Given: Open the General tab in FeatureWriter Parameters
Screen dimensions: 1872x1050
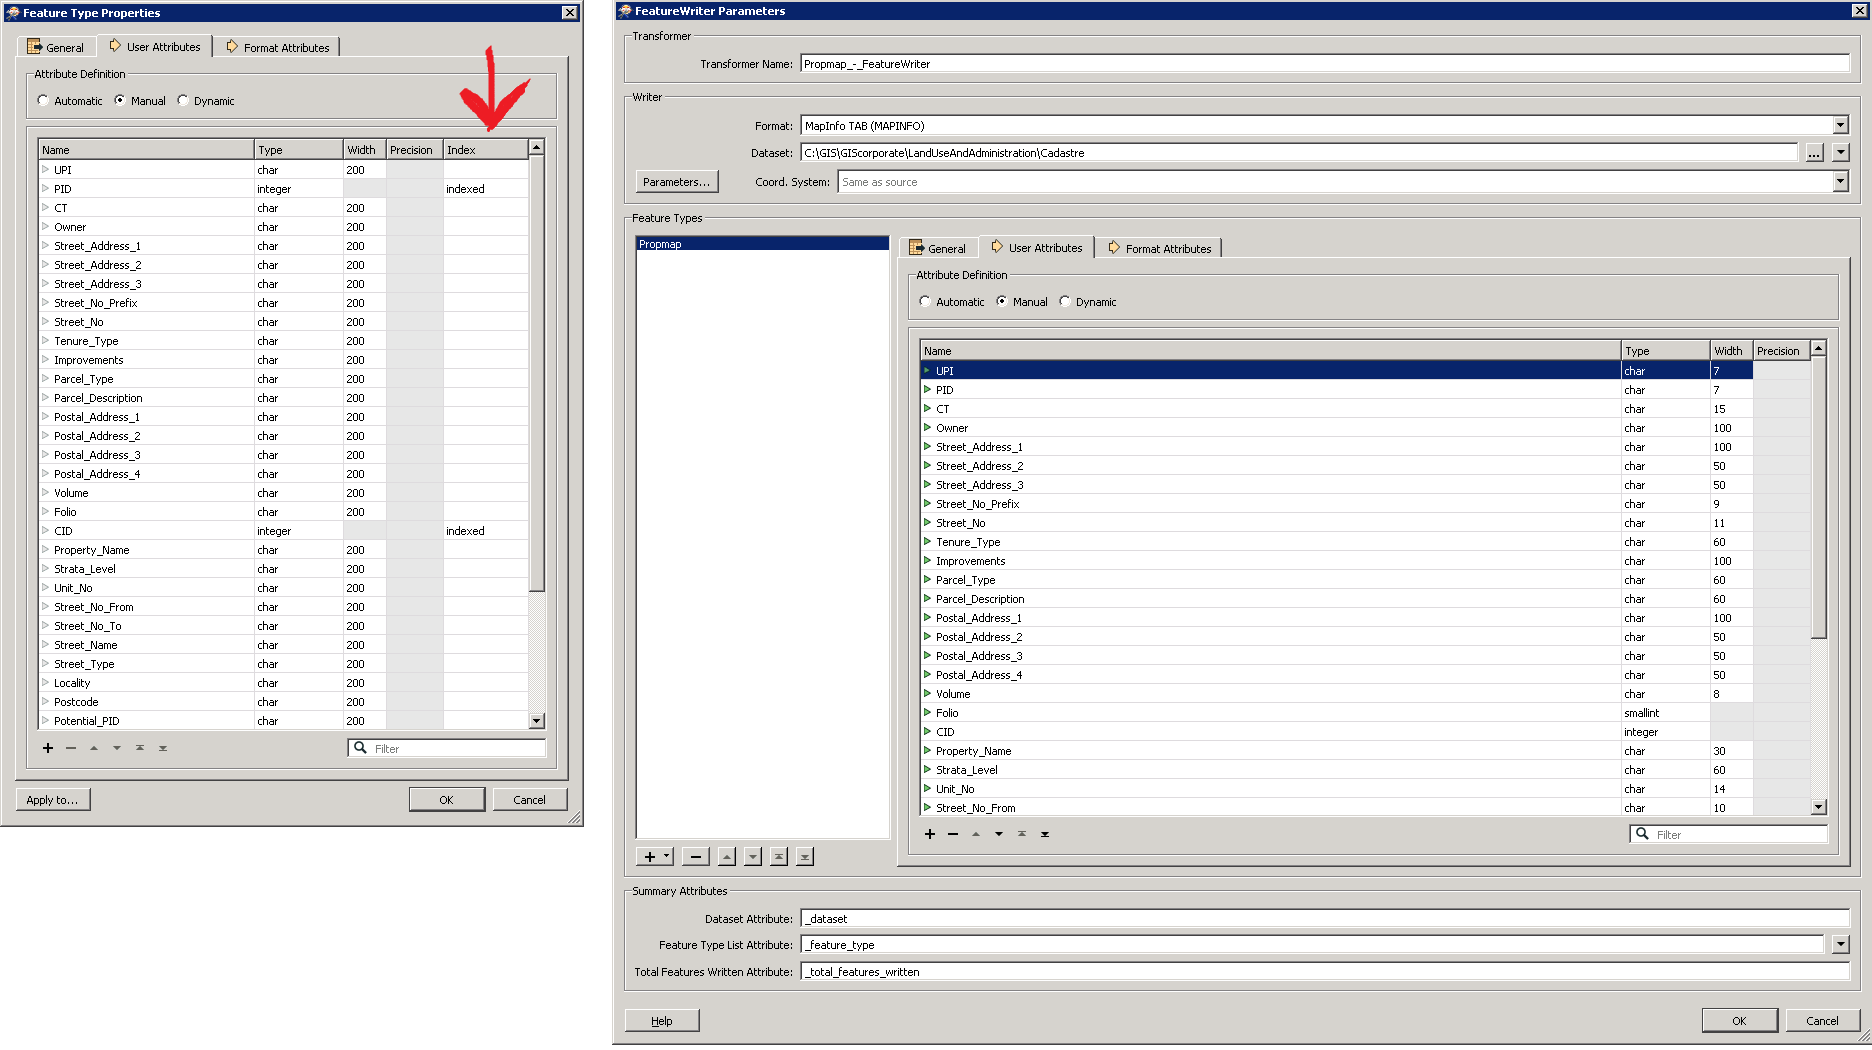Looking at the screenshot, I should [x=940, y=247].
